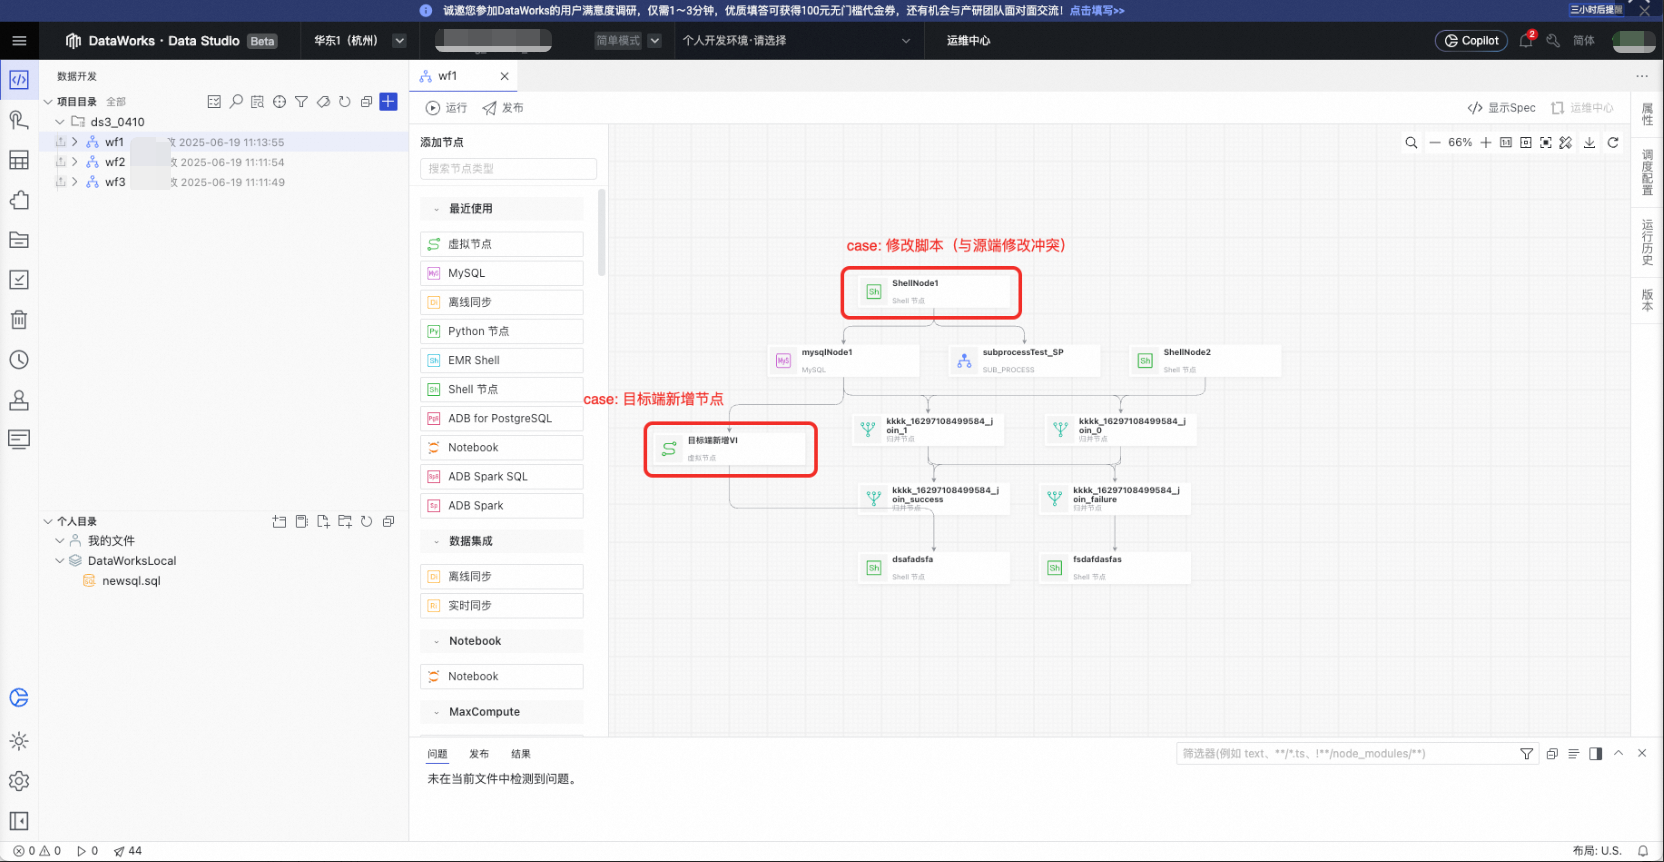1664x862 pixels.
Task: Click the auto-format layout icon on the canvas toolbar
Action: point(1566,143)
